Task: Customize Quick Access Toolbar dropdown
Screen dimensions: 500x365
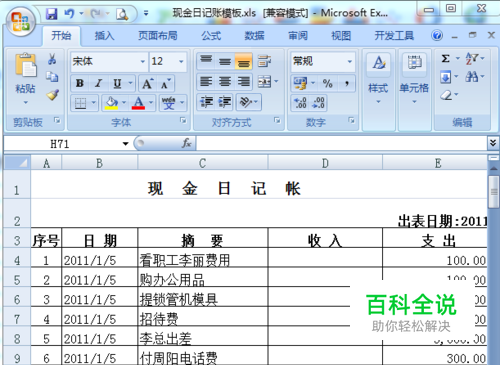Action: (x=146, y=14)
